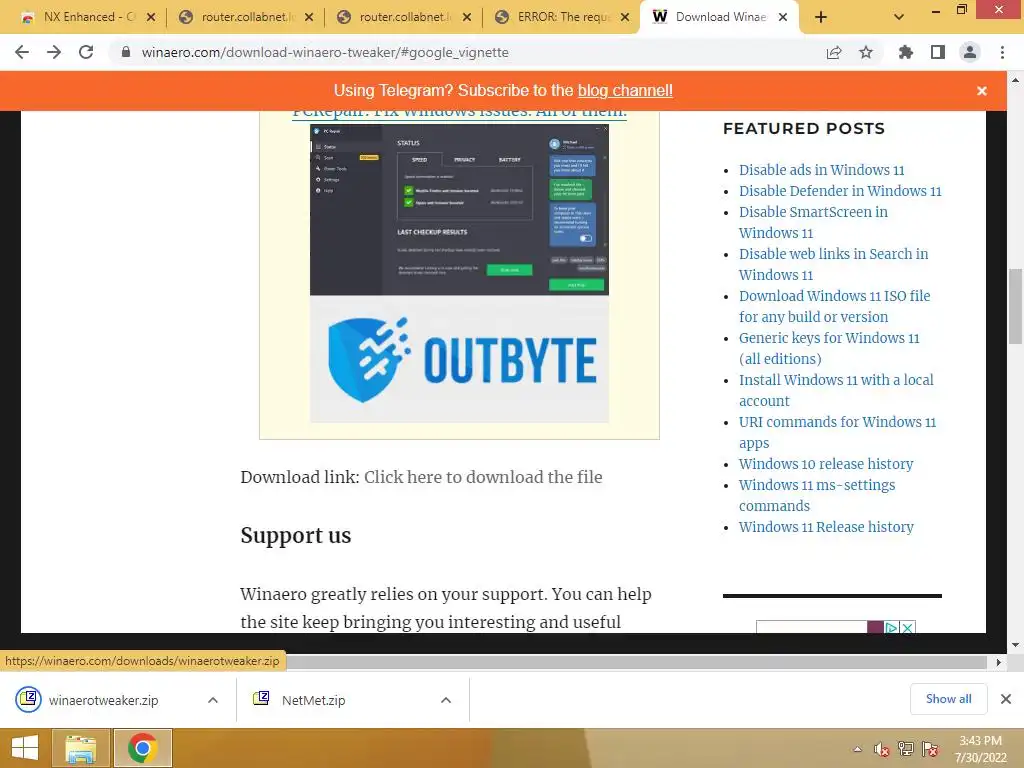1024x768 pixels.
Task: Click the network tray icon
Action: [906, 749]
